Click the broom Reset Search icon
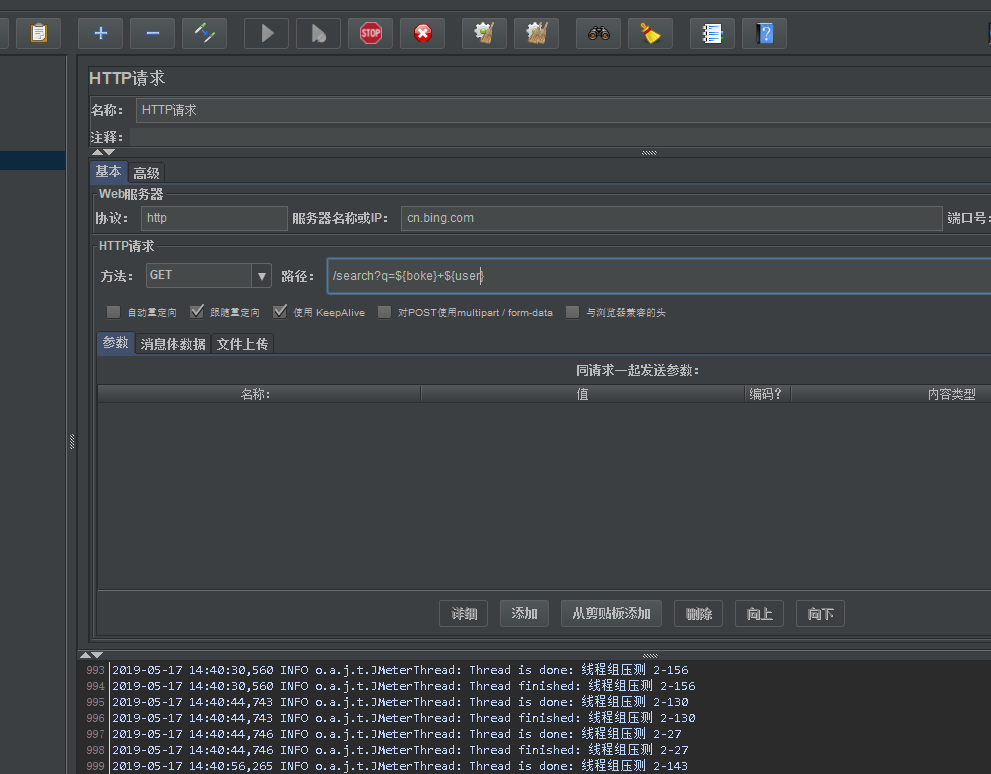991x774 pixels. coord(650,33)
